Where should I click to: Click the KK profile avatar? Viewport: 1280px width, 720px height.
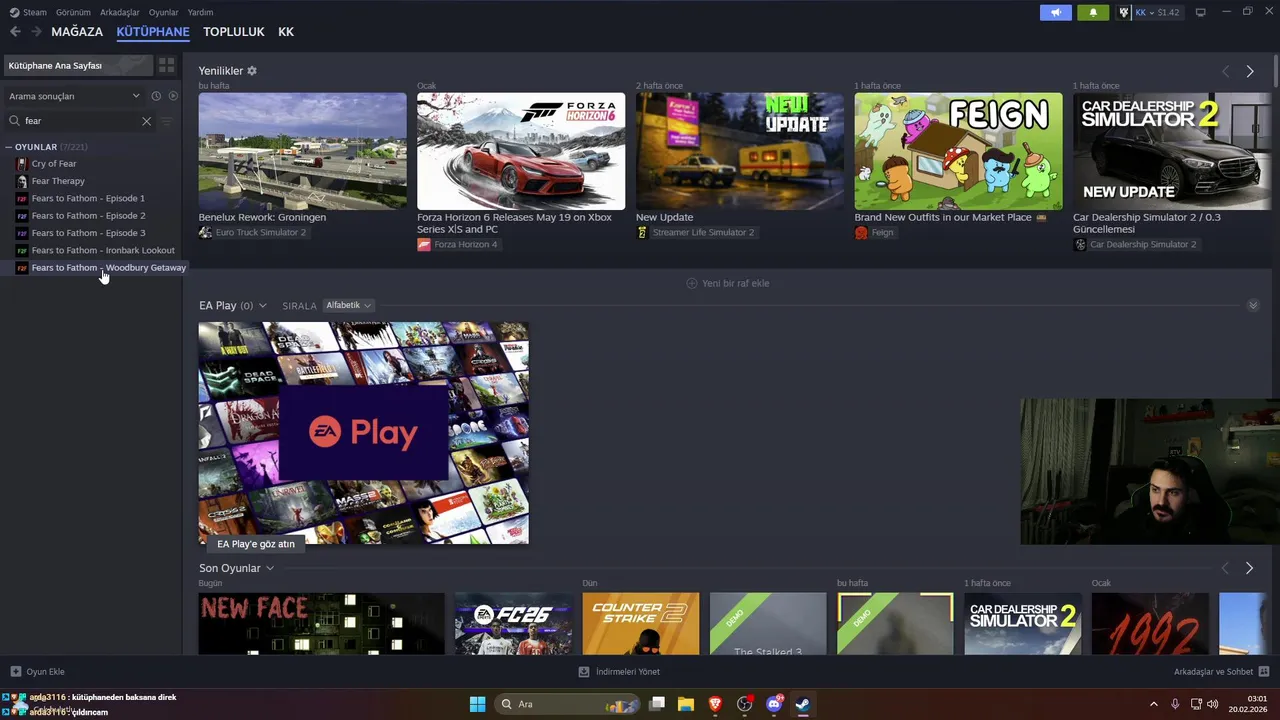[x=1124, y=12]
